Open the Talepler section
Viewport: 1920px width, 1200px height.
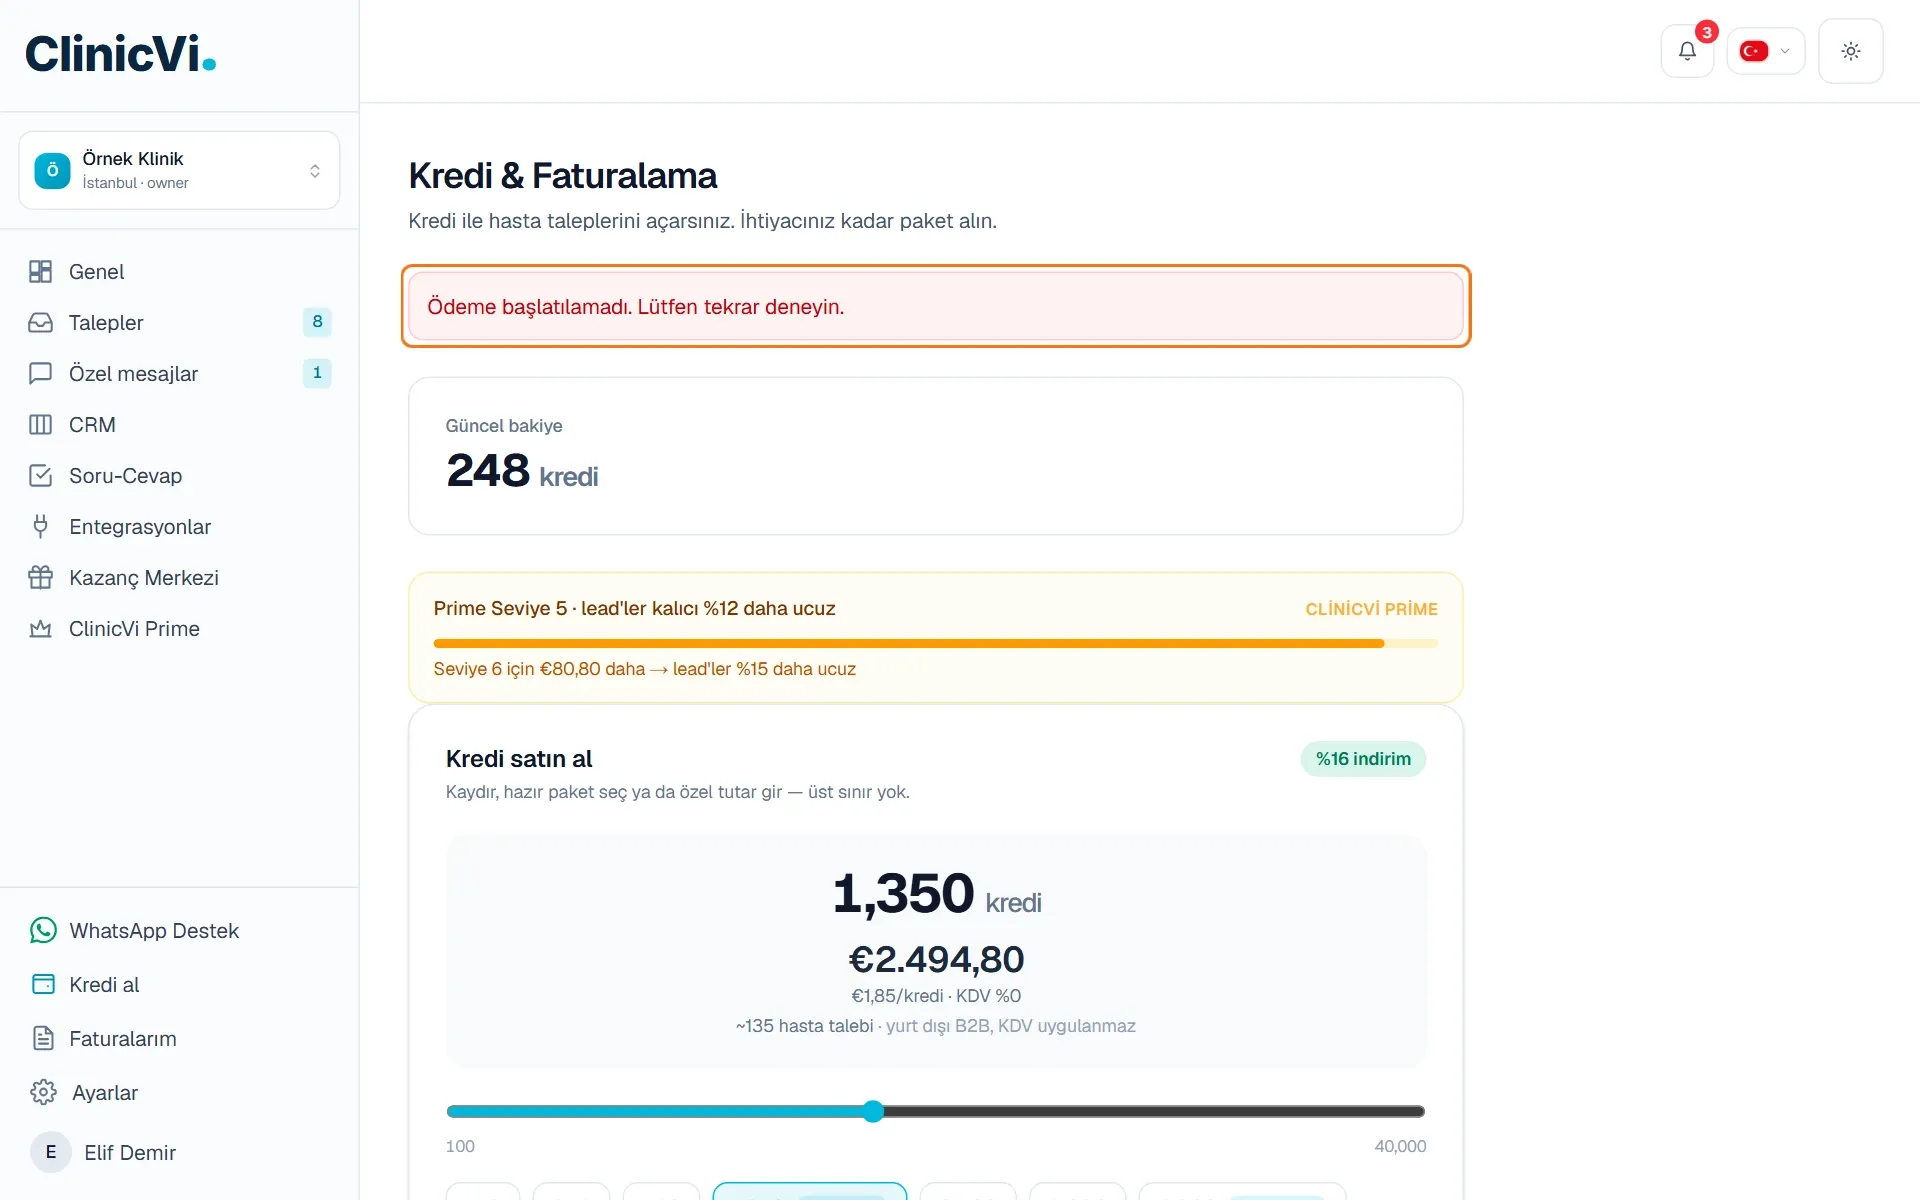[x=179, y=323]
